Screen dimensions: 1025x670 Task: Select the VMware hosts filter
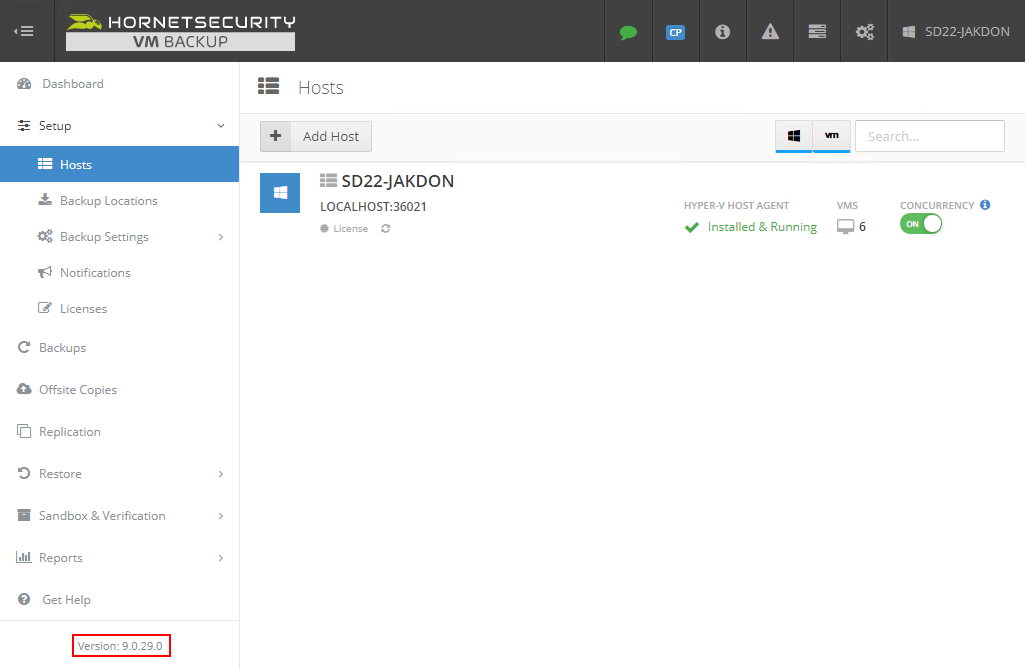pos(831,136)
